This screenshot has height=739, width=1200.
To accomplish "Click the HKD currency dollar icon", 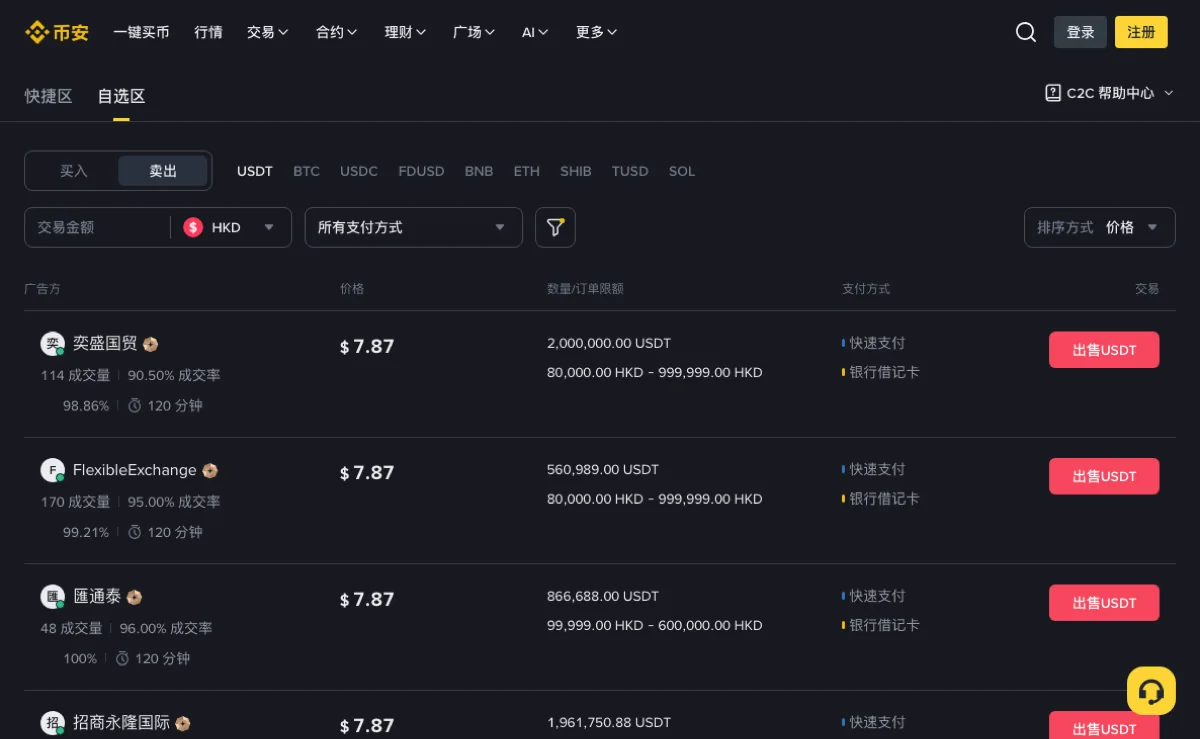I will click(x=193, y=227).
